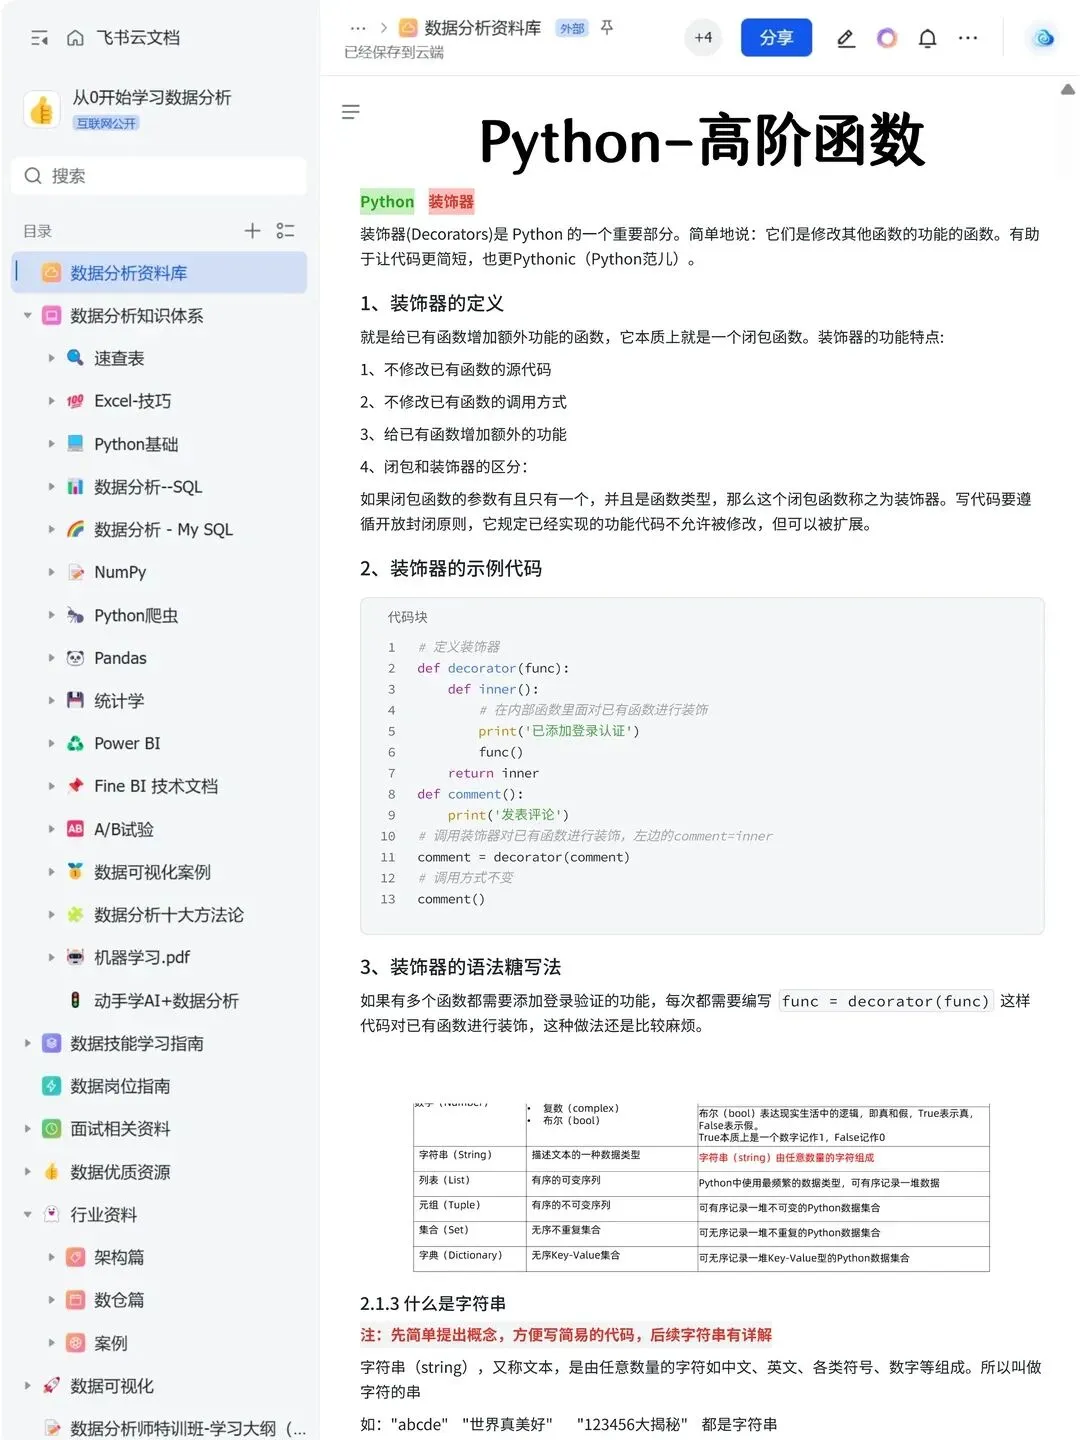Open the 数仓篇 page
Image resolution: width=1080 pixels, height=1440 pixels.
(x=119, y=1300)
